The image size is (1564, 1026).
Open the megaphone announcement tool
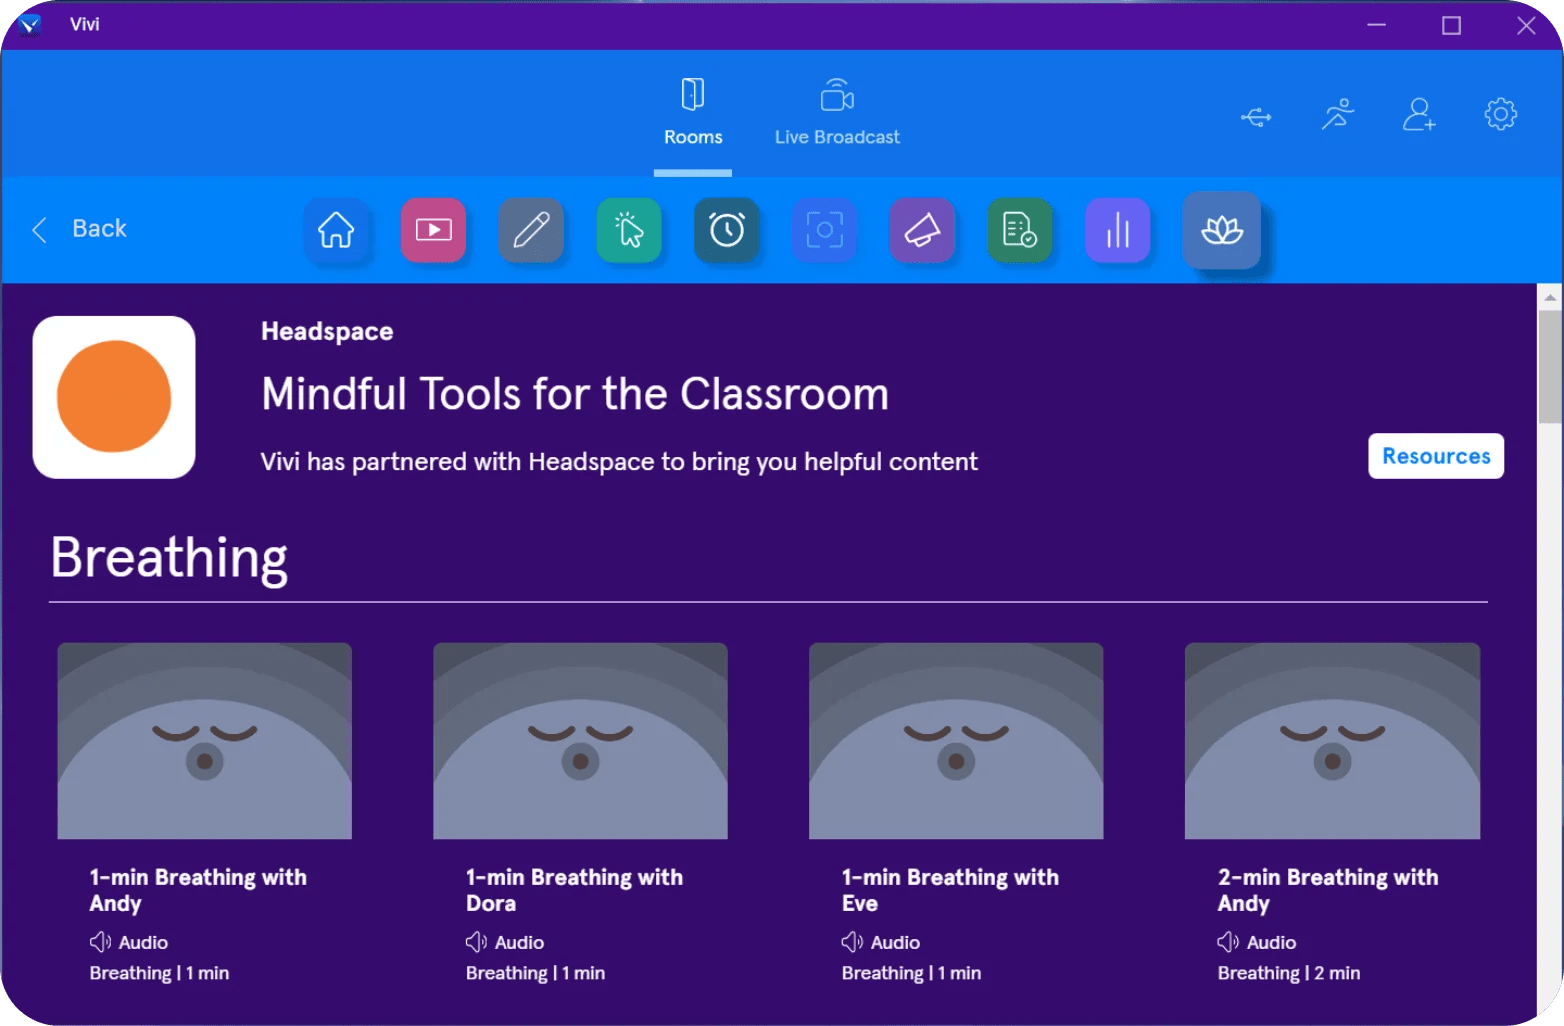click(x=922, y=231)
